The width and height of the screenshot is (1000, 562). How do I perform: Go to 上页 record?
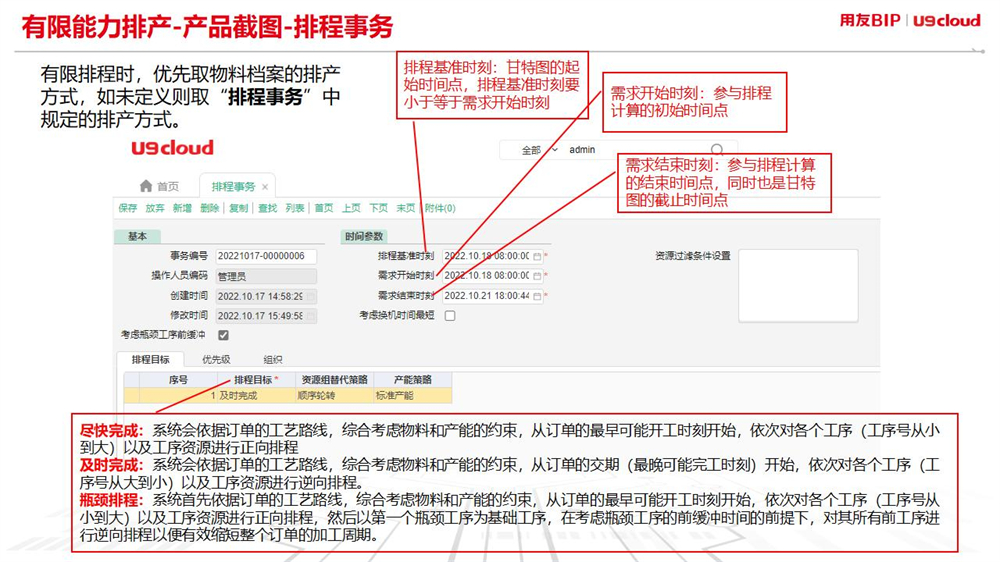pyautogui.click(x=351, y=208)
